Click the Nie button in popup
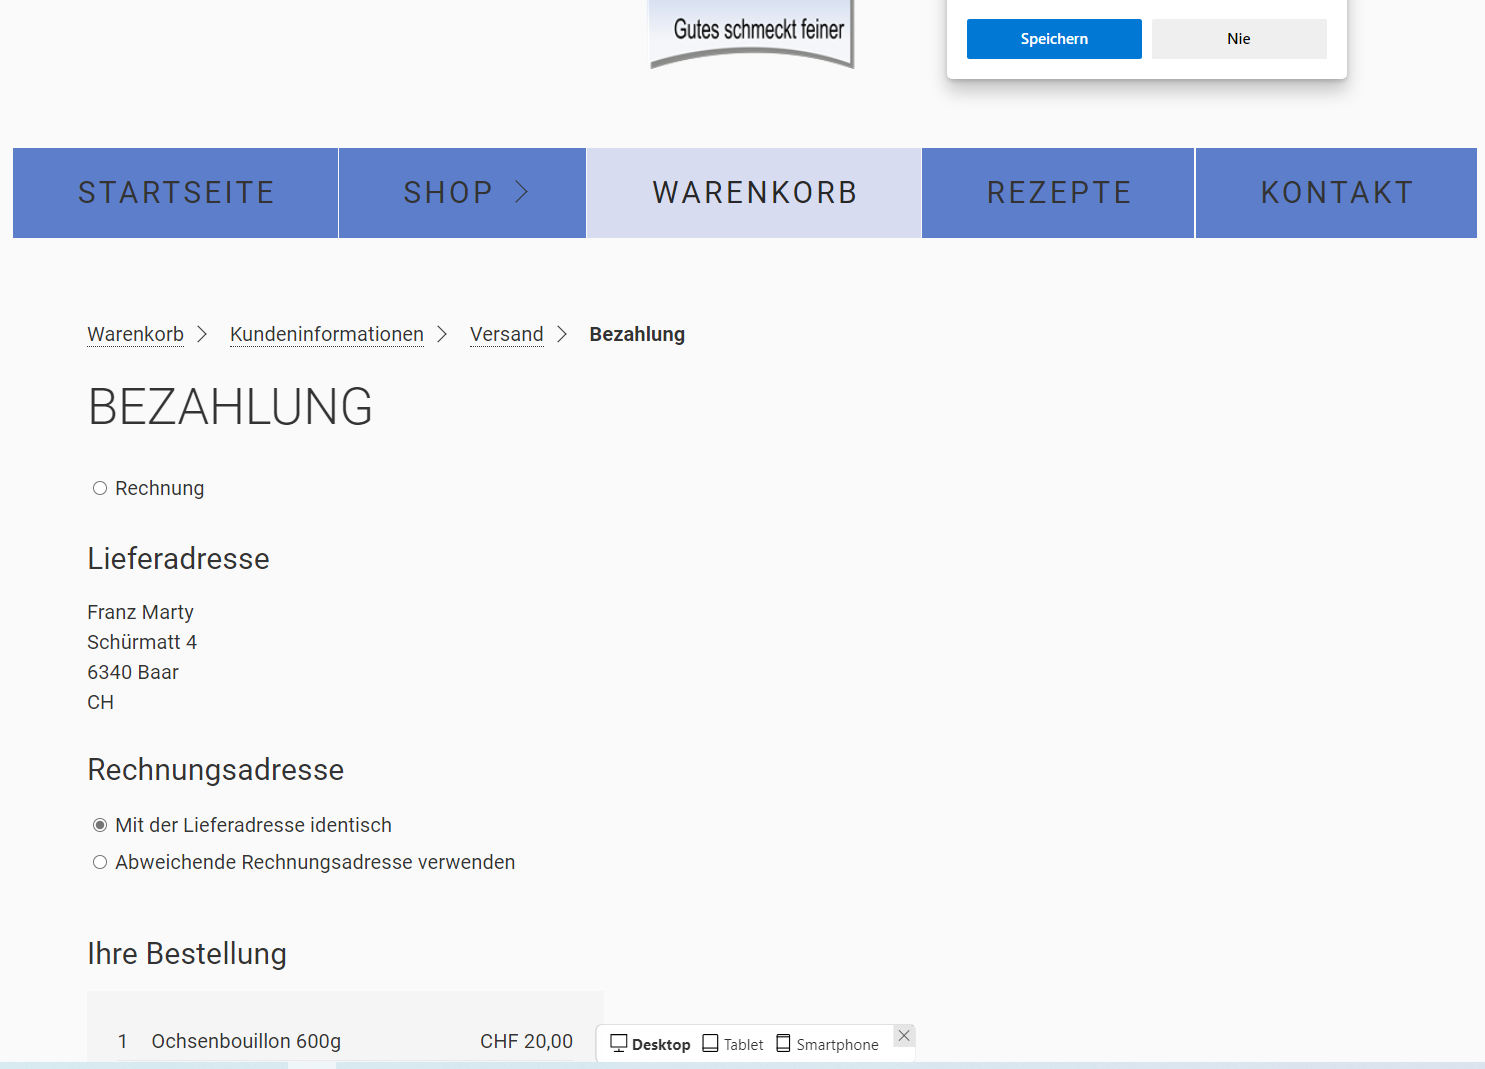 click(x=1239, y=39)
